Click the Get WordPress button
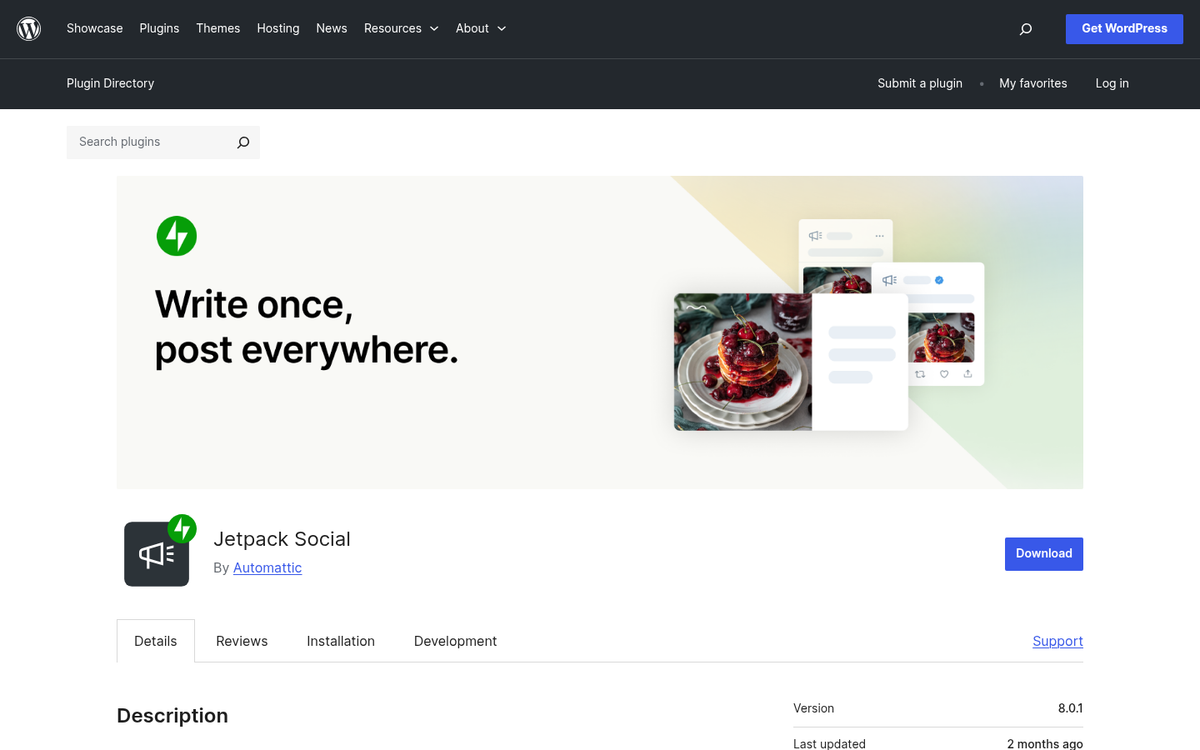1200x750 pixels. pos(1124,28)
